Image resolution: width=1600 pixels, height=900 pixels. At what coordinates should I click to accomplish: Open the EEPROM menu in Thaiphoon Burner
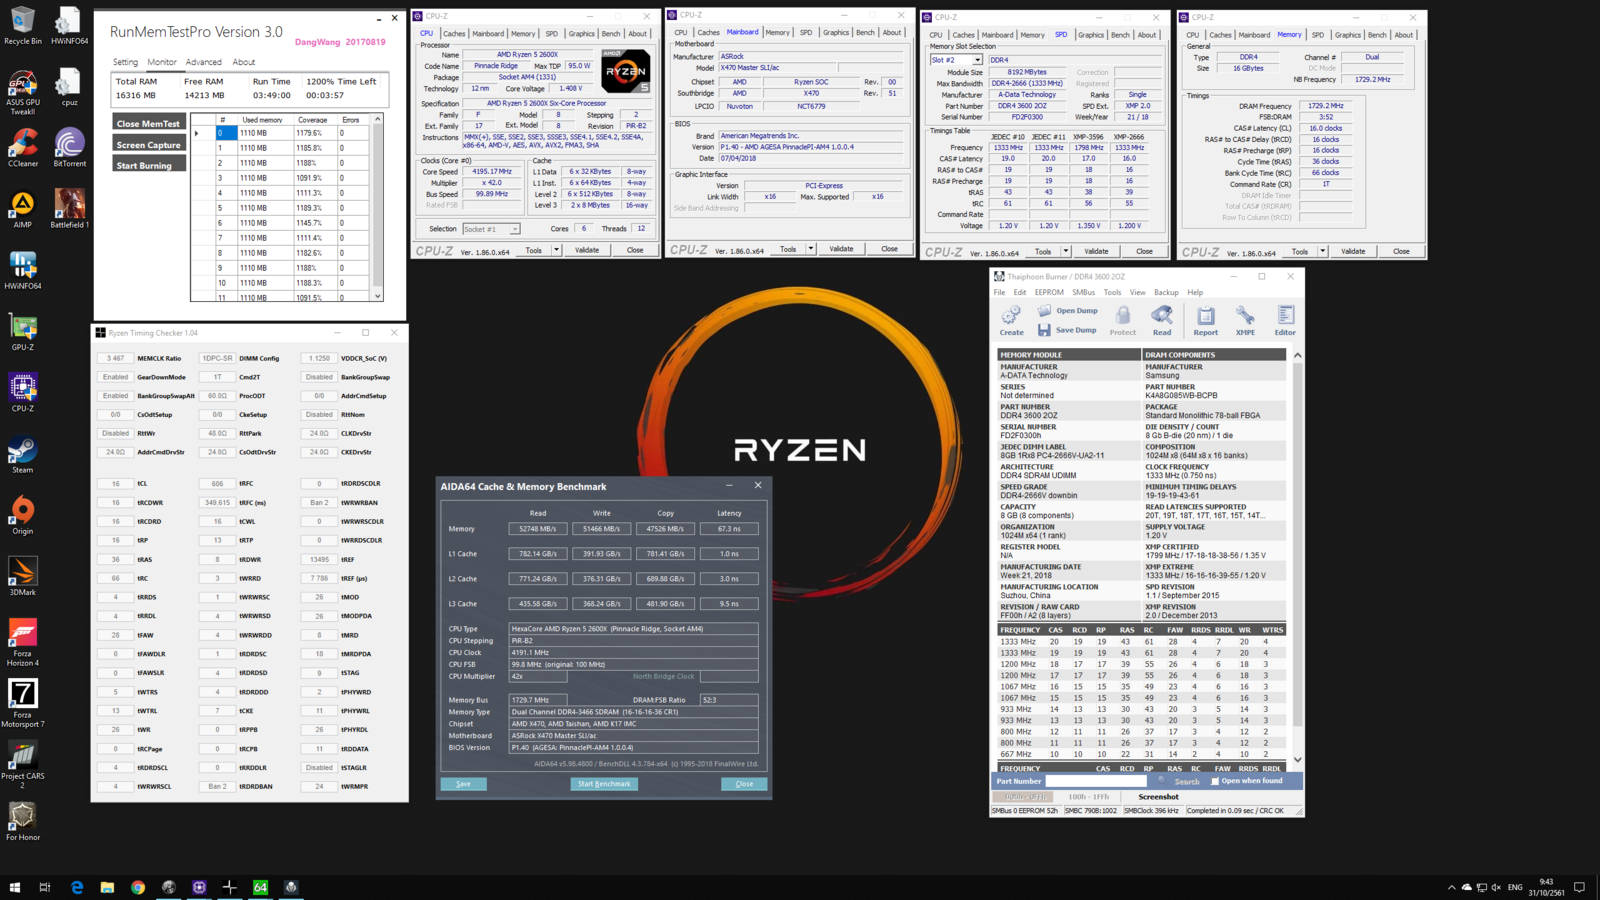click(1049, 292)
